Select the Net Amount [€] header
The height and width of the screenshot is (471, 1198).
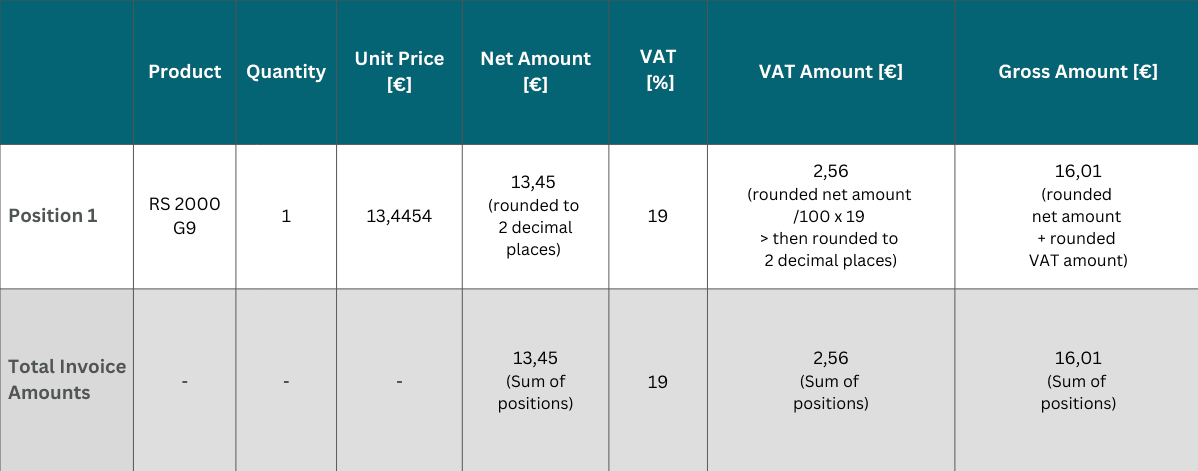[x=535, y=72]
